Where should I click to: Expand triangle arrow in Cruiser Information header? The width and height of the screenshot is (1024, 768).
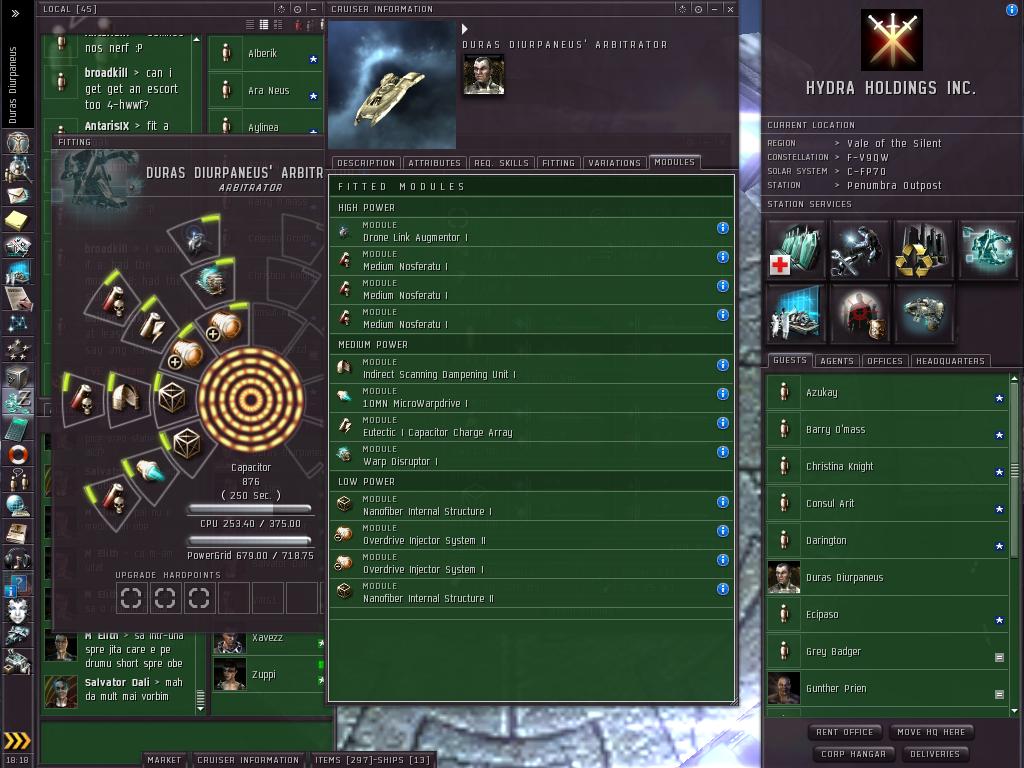(x=465, y=29)
